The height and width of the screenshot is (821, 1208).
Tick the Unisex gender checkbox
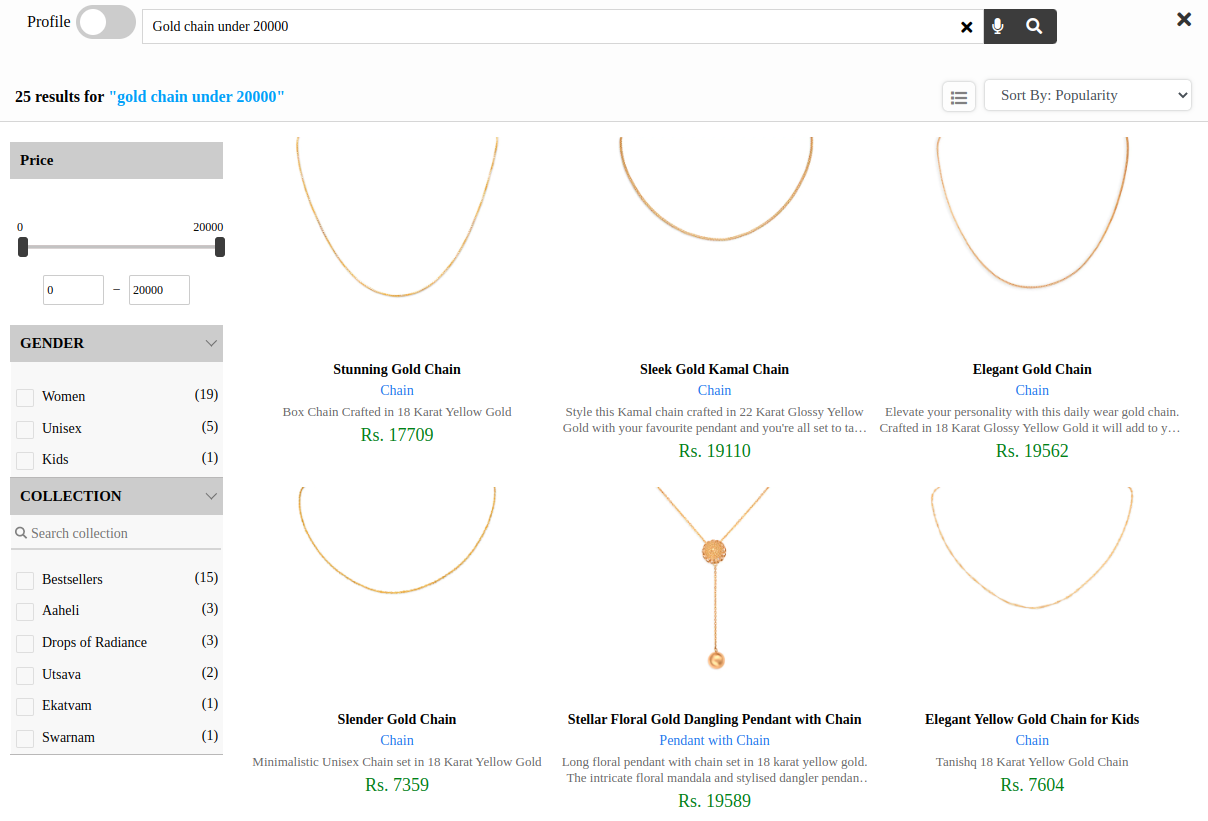(x=25, y=429)
